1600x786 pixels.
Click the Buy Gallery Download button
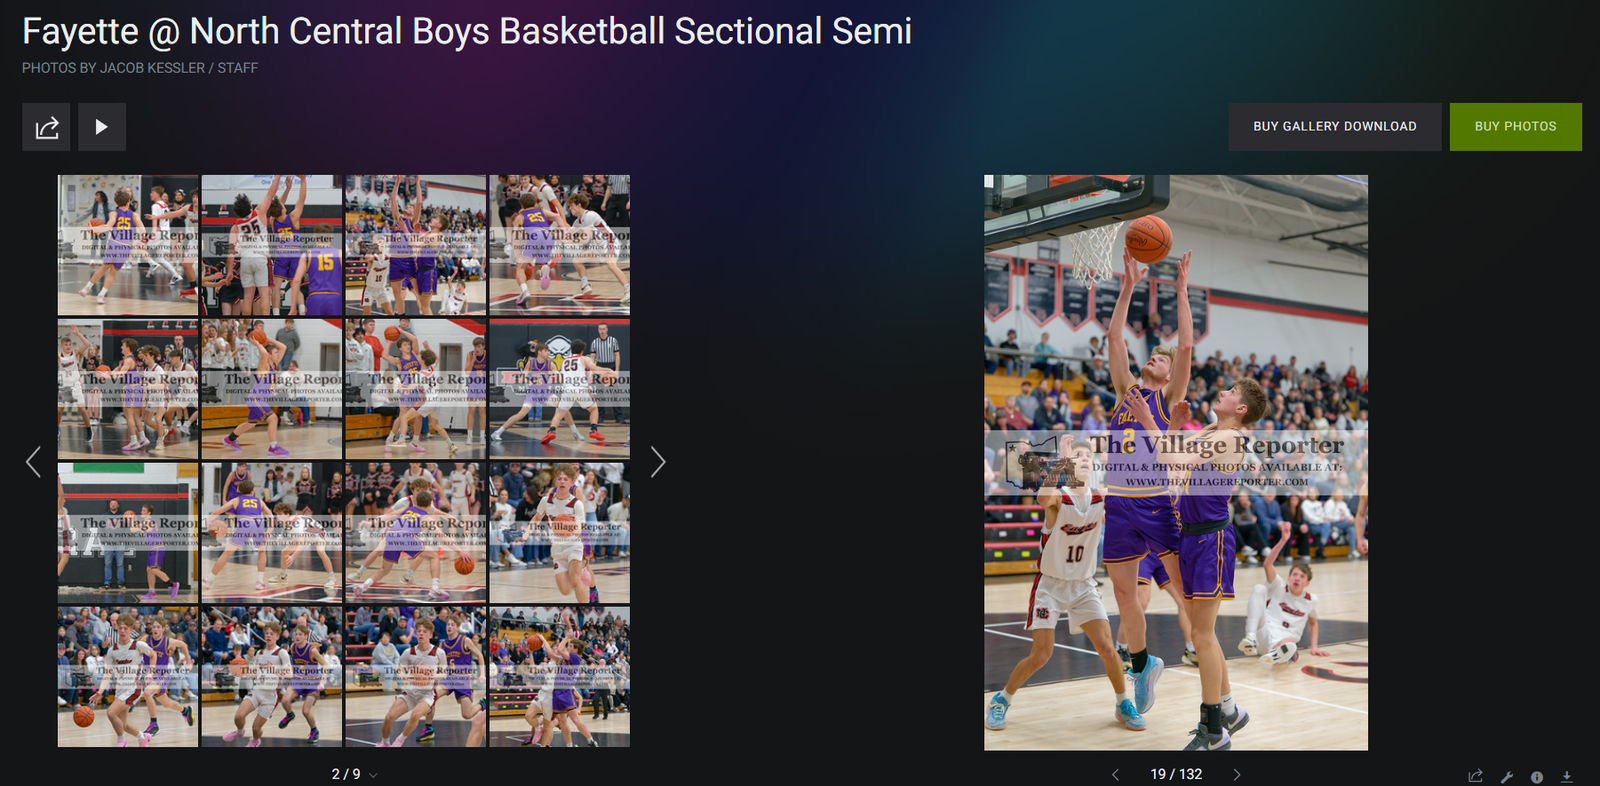1335,127
